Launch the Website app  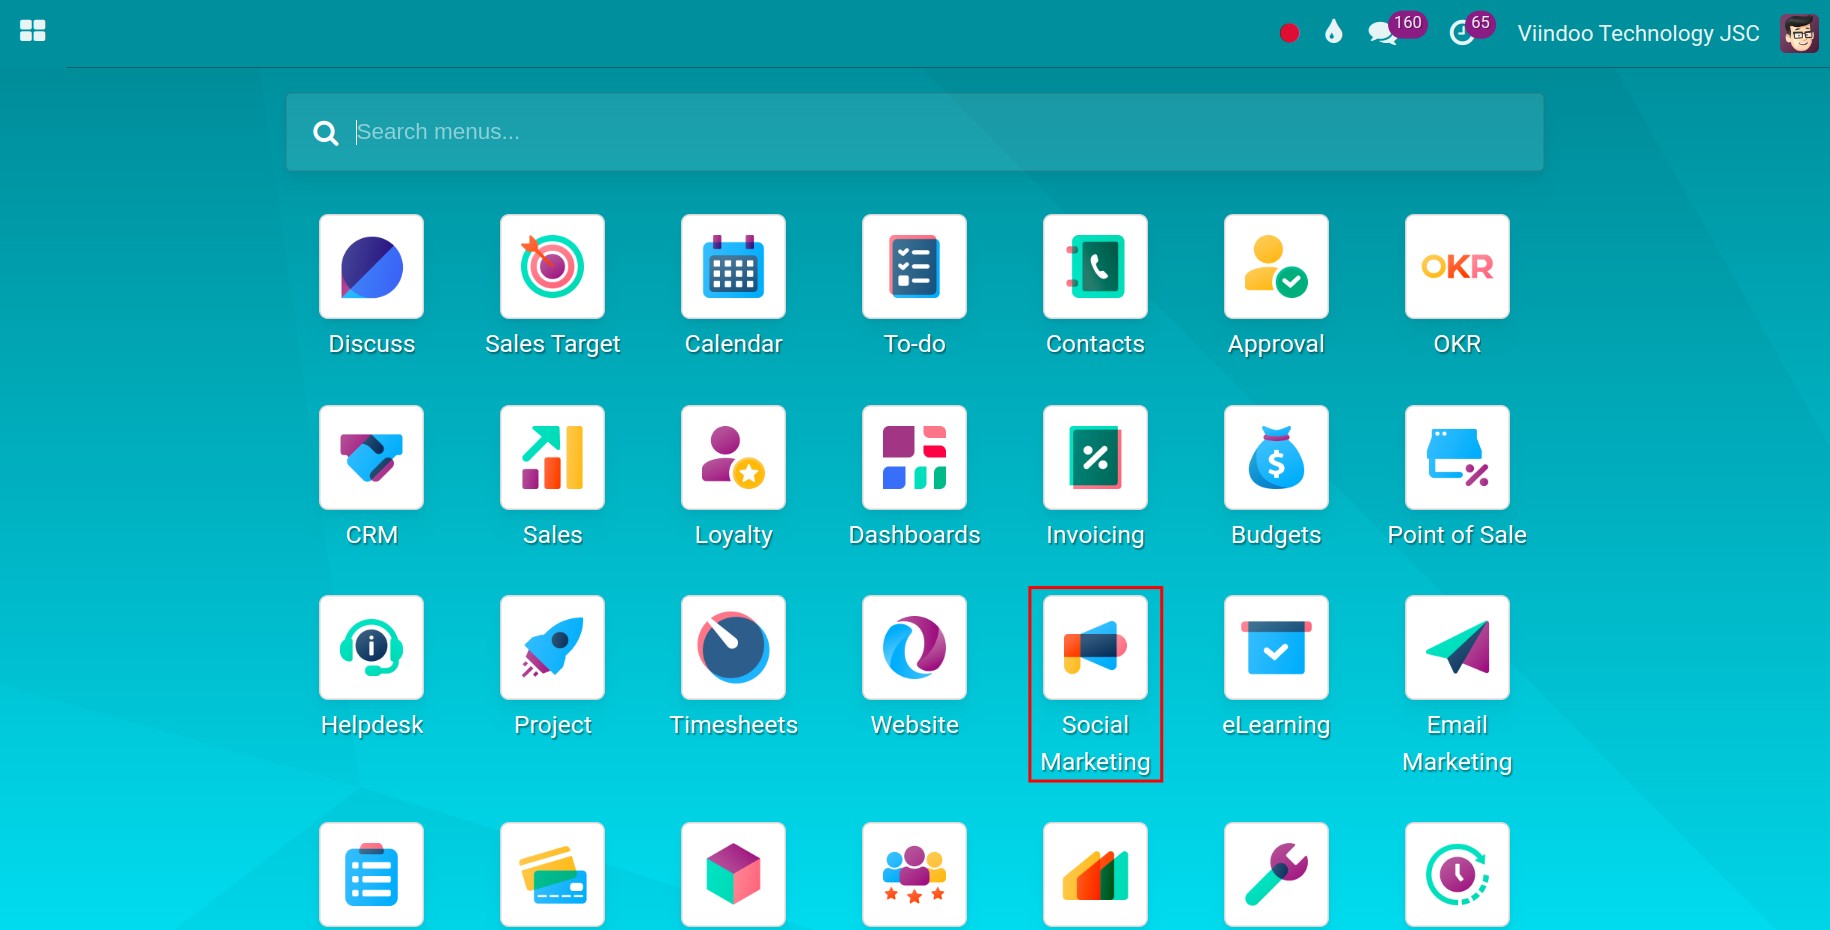click(x=914, y=647)
